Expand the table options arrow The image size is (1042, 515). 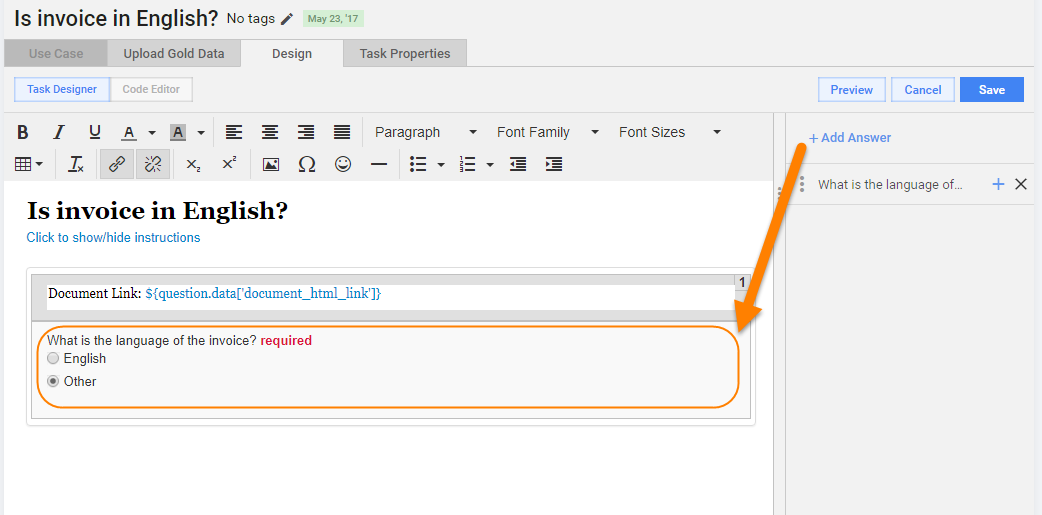(x=39, y=164)
